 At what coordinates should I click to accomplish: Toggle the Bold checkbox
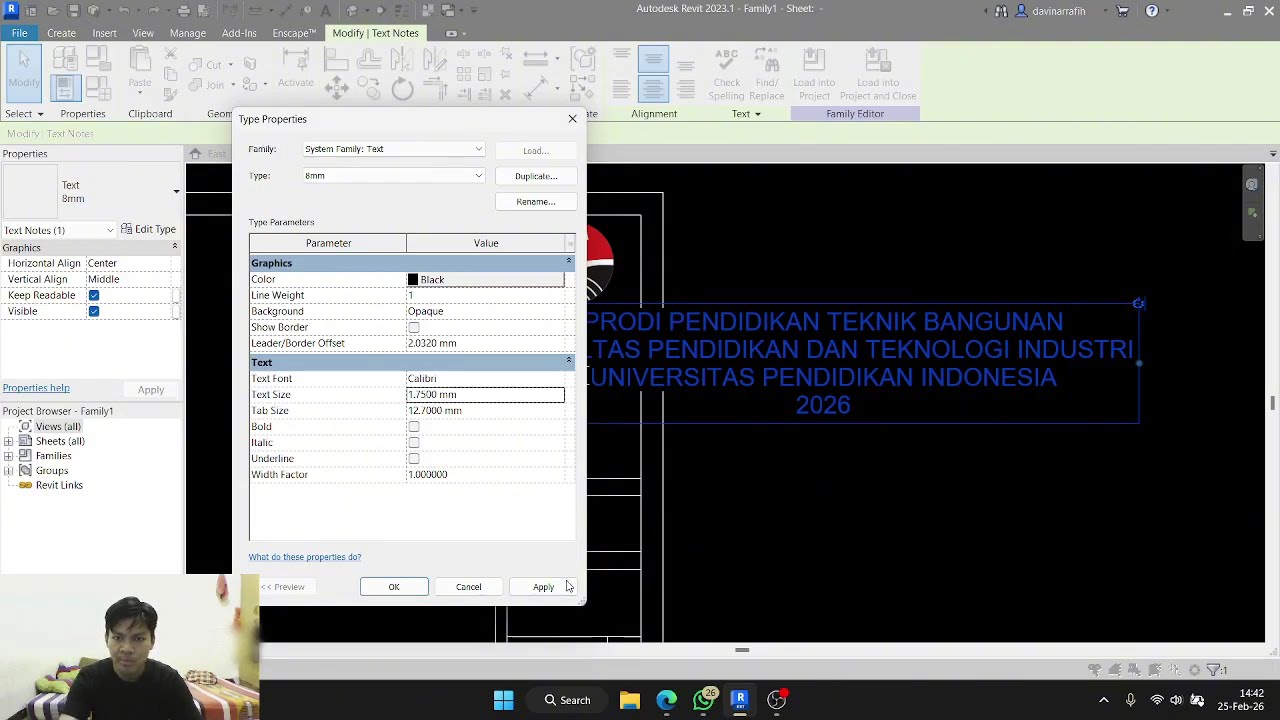[414, 427]
